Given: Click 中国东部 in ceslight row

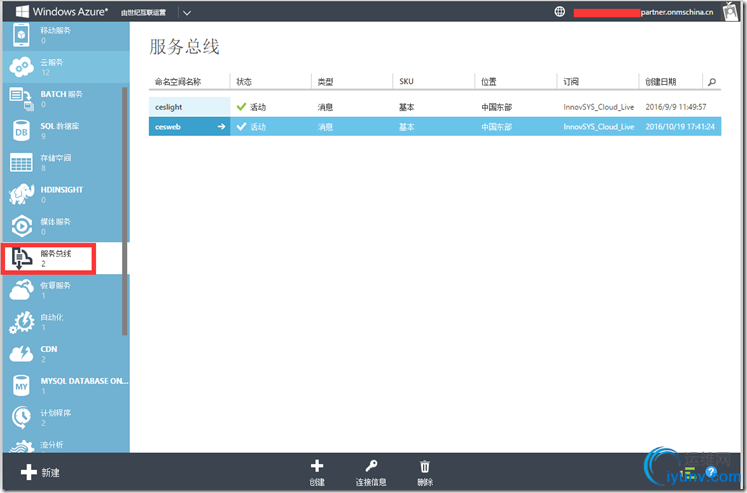Looking at the screenshot, I should (496, 107).
